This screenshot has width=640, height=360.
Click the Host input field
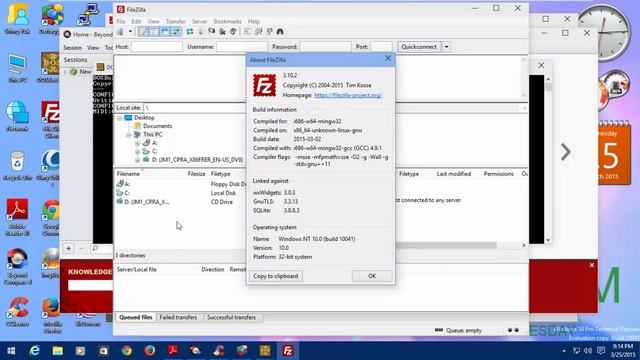click(x=157, y=47)
